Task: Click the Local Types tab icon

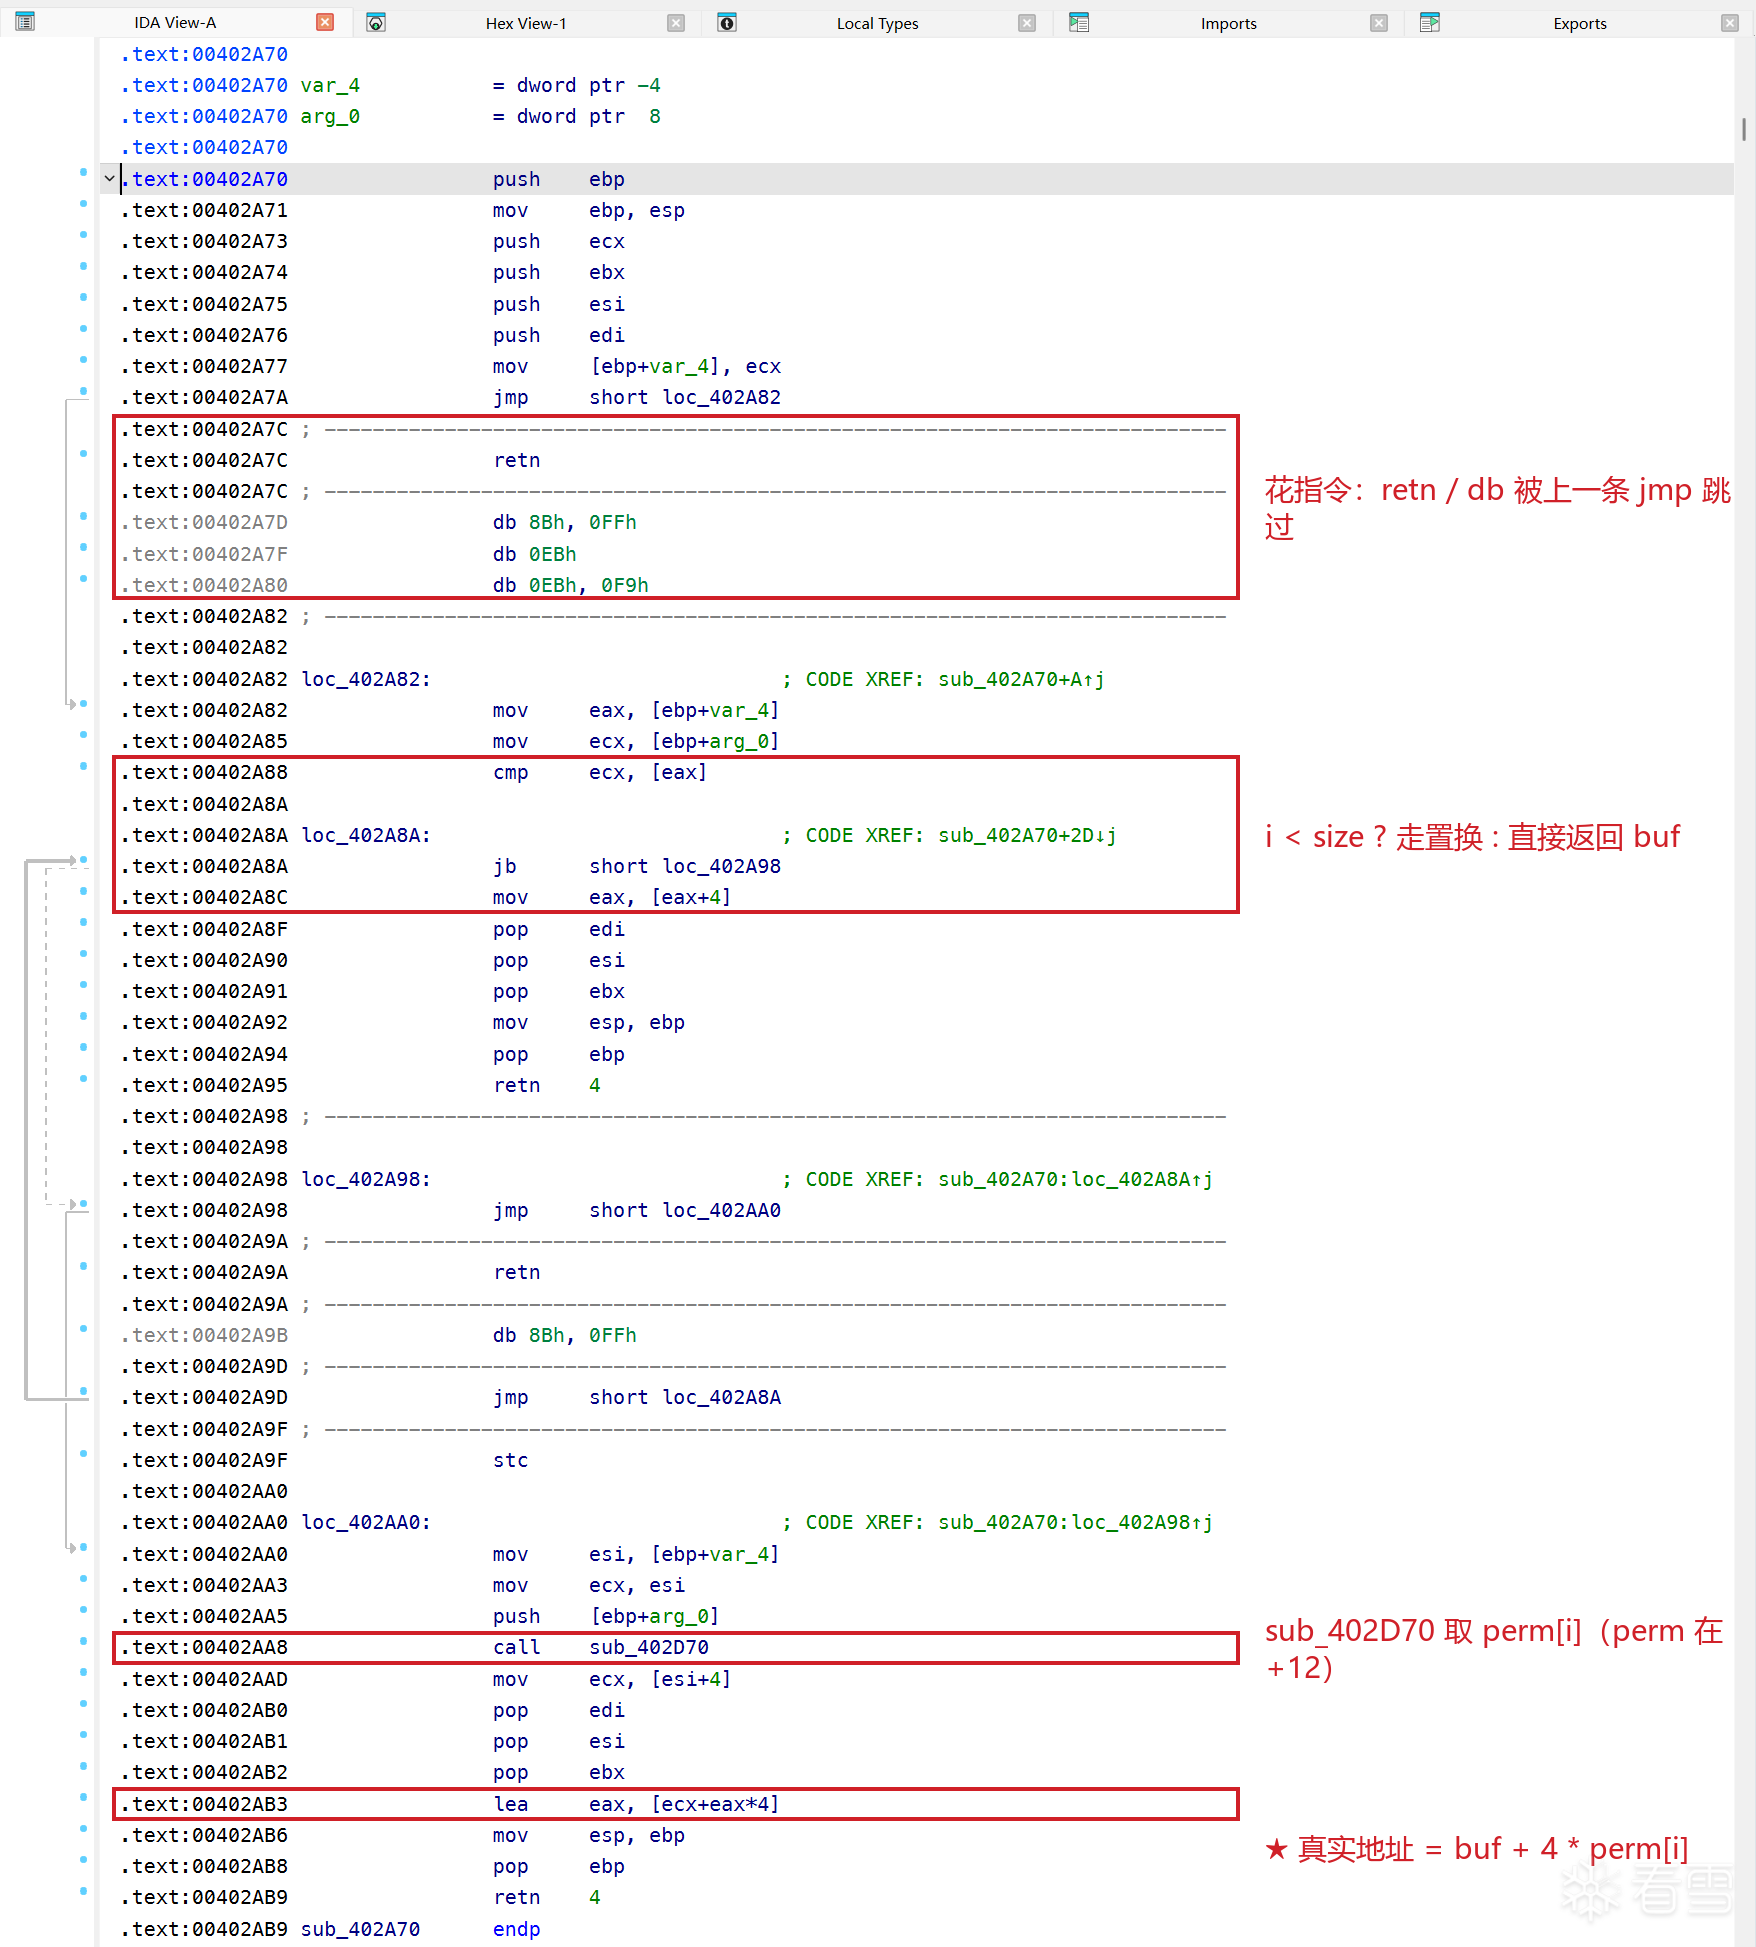Action: (727, 23)
